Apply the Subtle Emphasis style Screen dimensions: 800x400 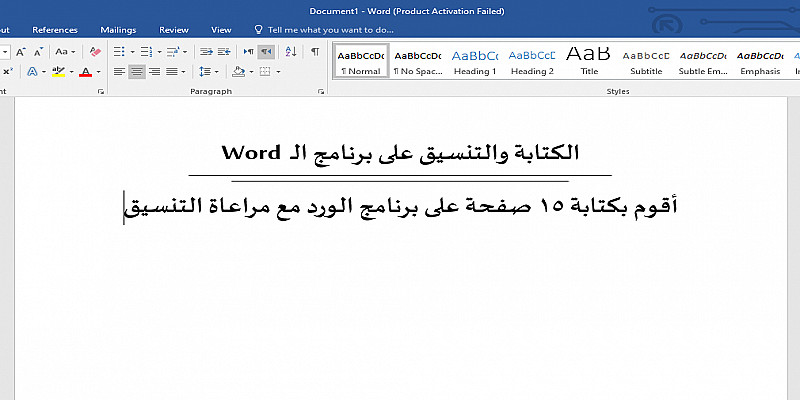coord(703,61)
